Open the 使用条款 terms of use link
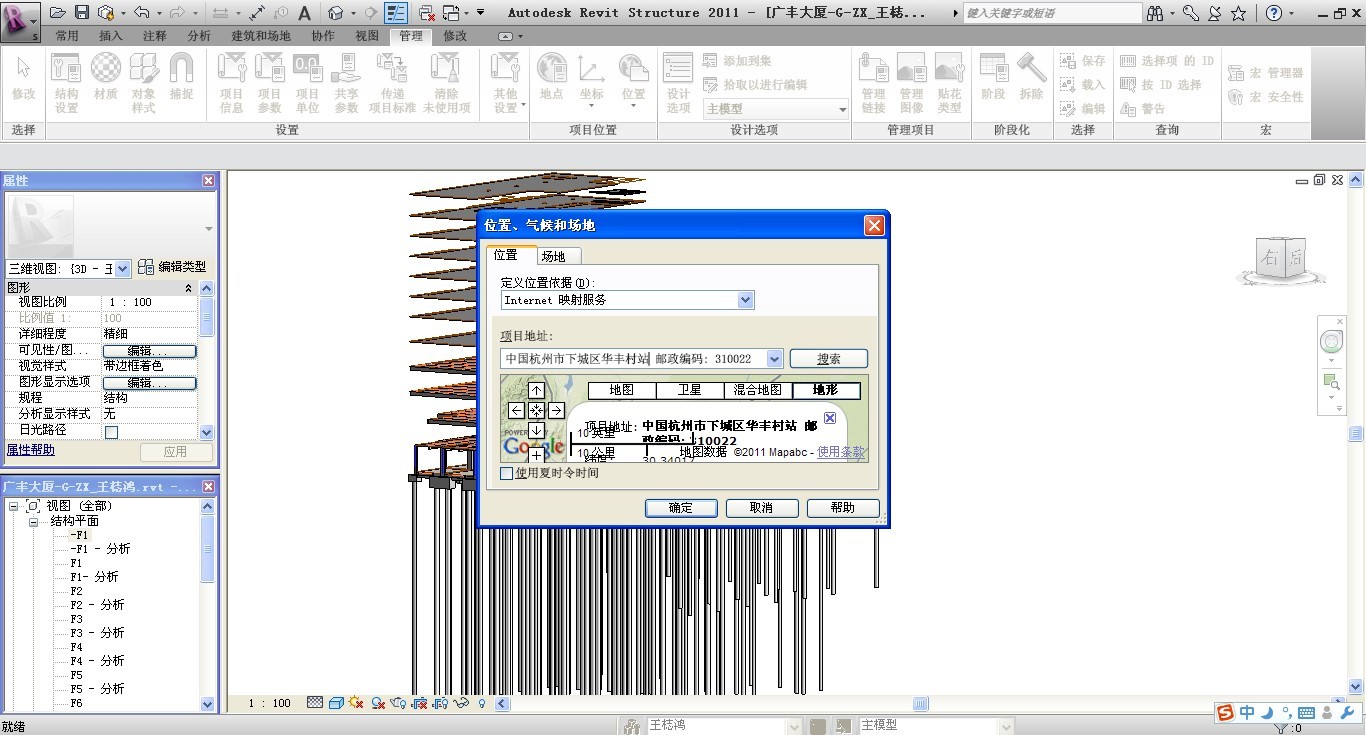Image resolution: width=1366 pixels, height=735 pixels. tap(841, 452)
